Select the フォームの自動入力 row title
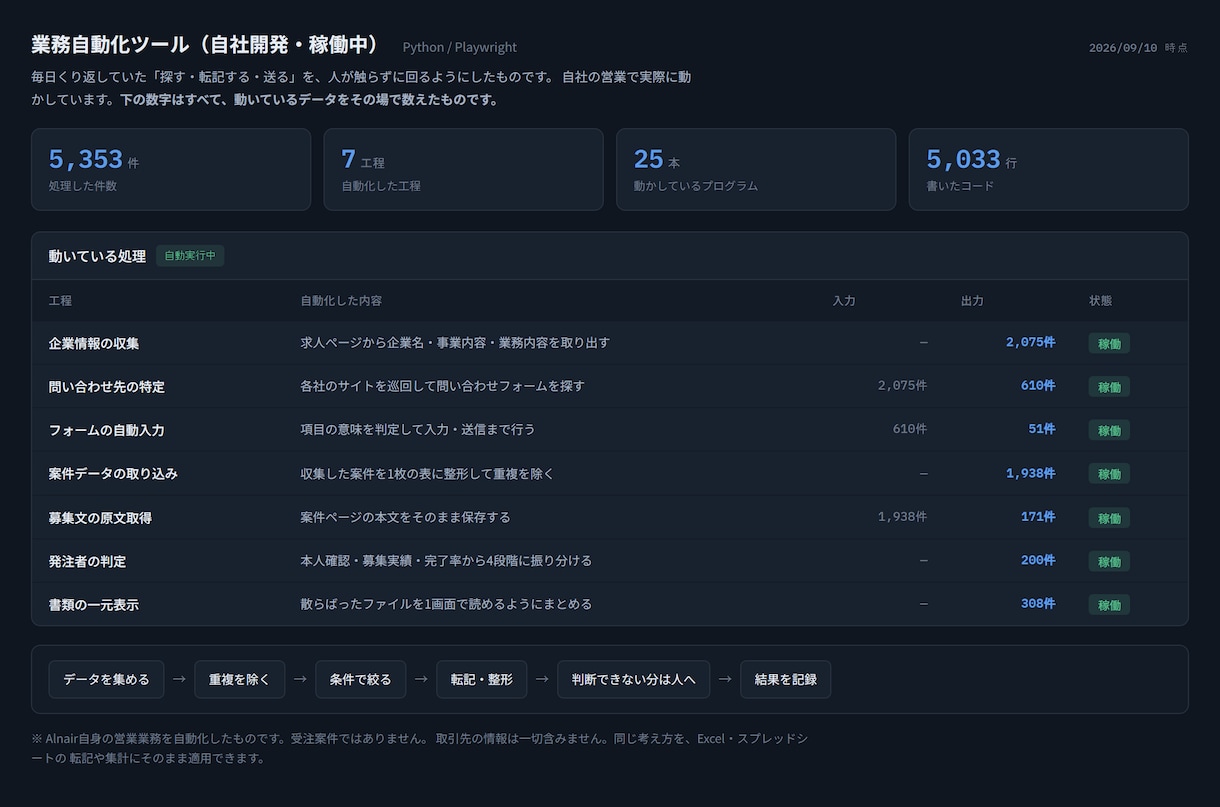This screenshot has height=807, width=1220. pyautogui.click(x=107, y=430)
